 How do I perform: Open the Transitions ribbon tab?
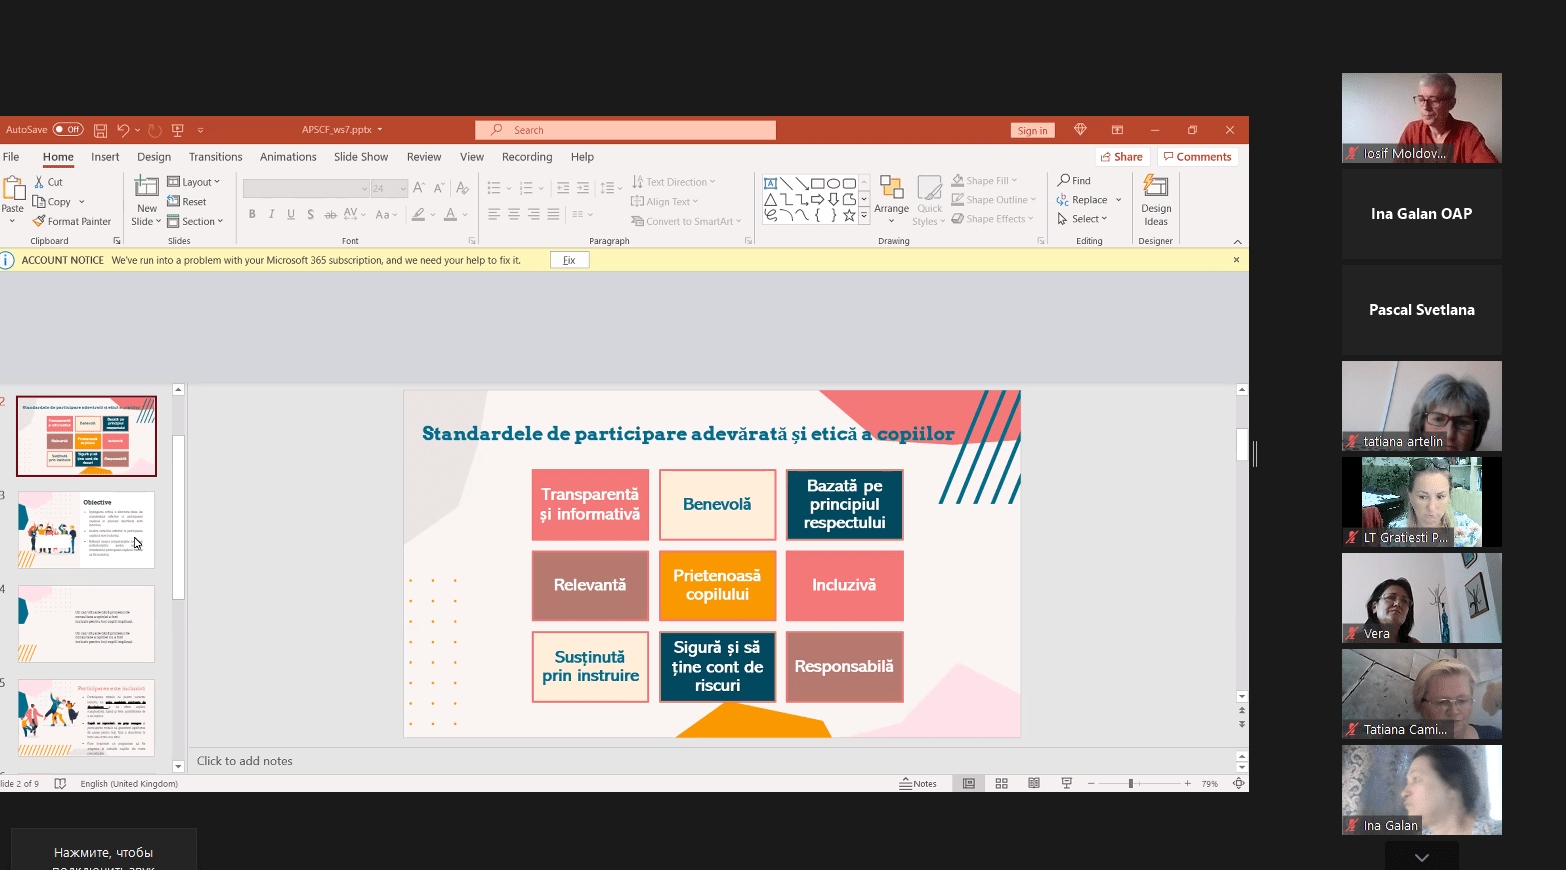pyautogui.click(x=215, y=157)
